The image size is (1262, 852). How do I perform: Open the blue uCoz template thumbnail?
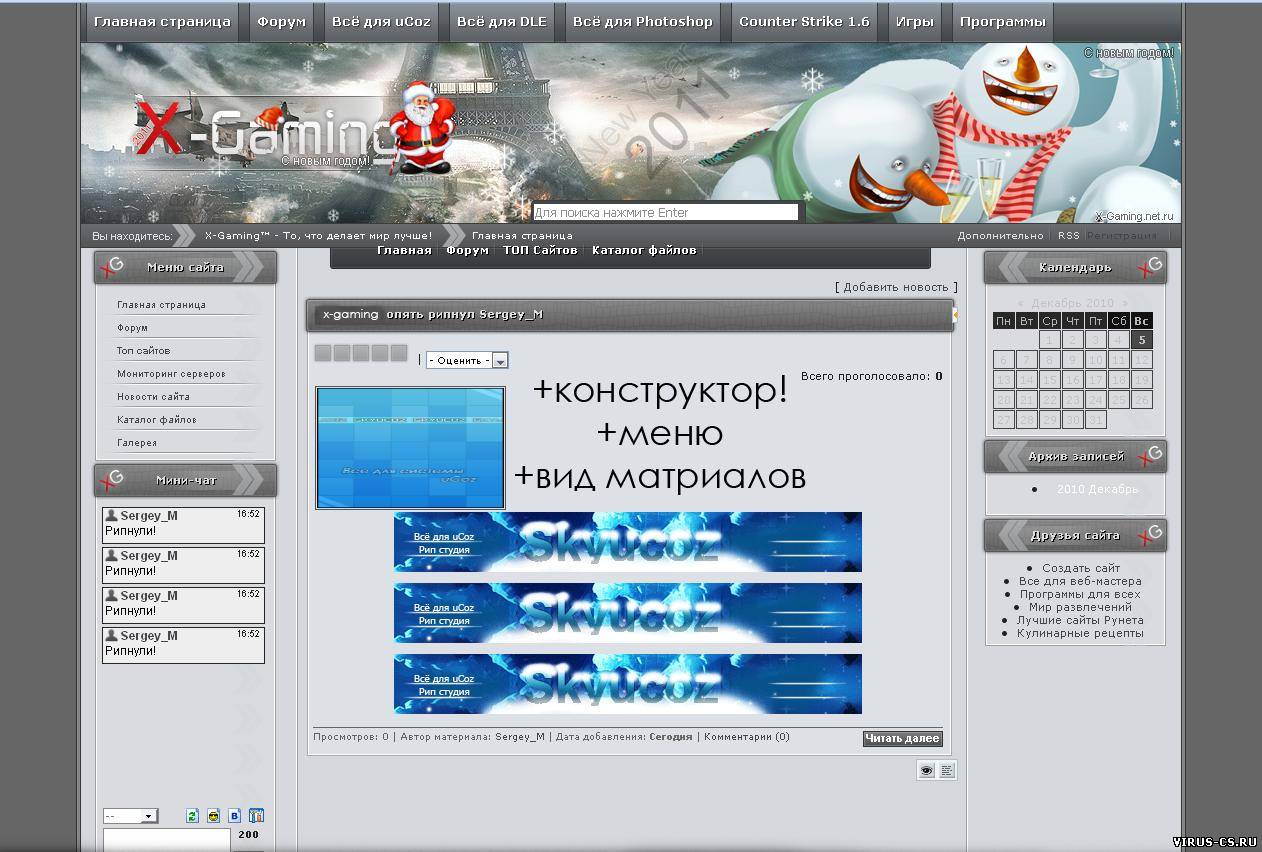coord(410,448)
